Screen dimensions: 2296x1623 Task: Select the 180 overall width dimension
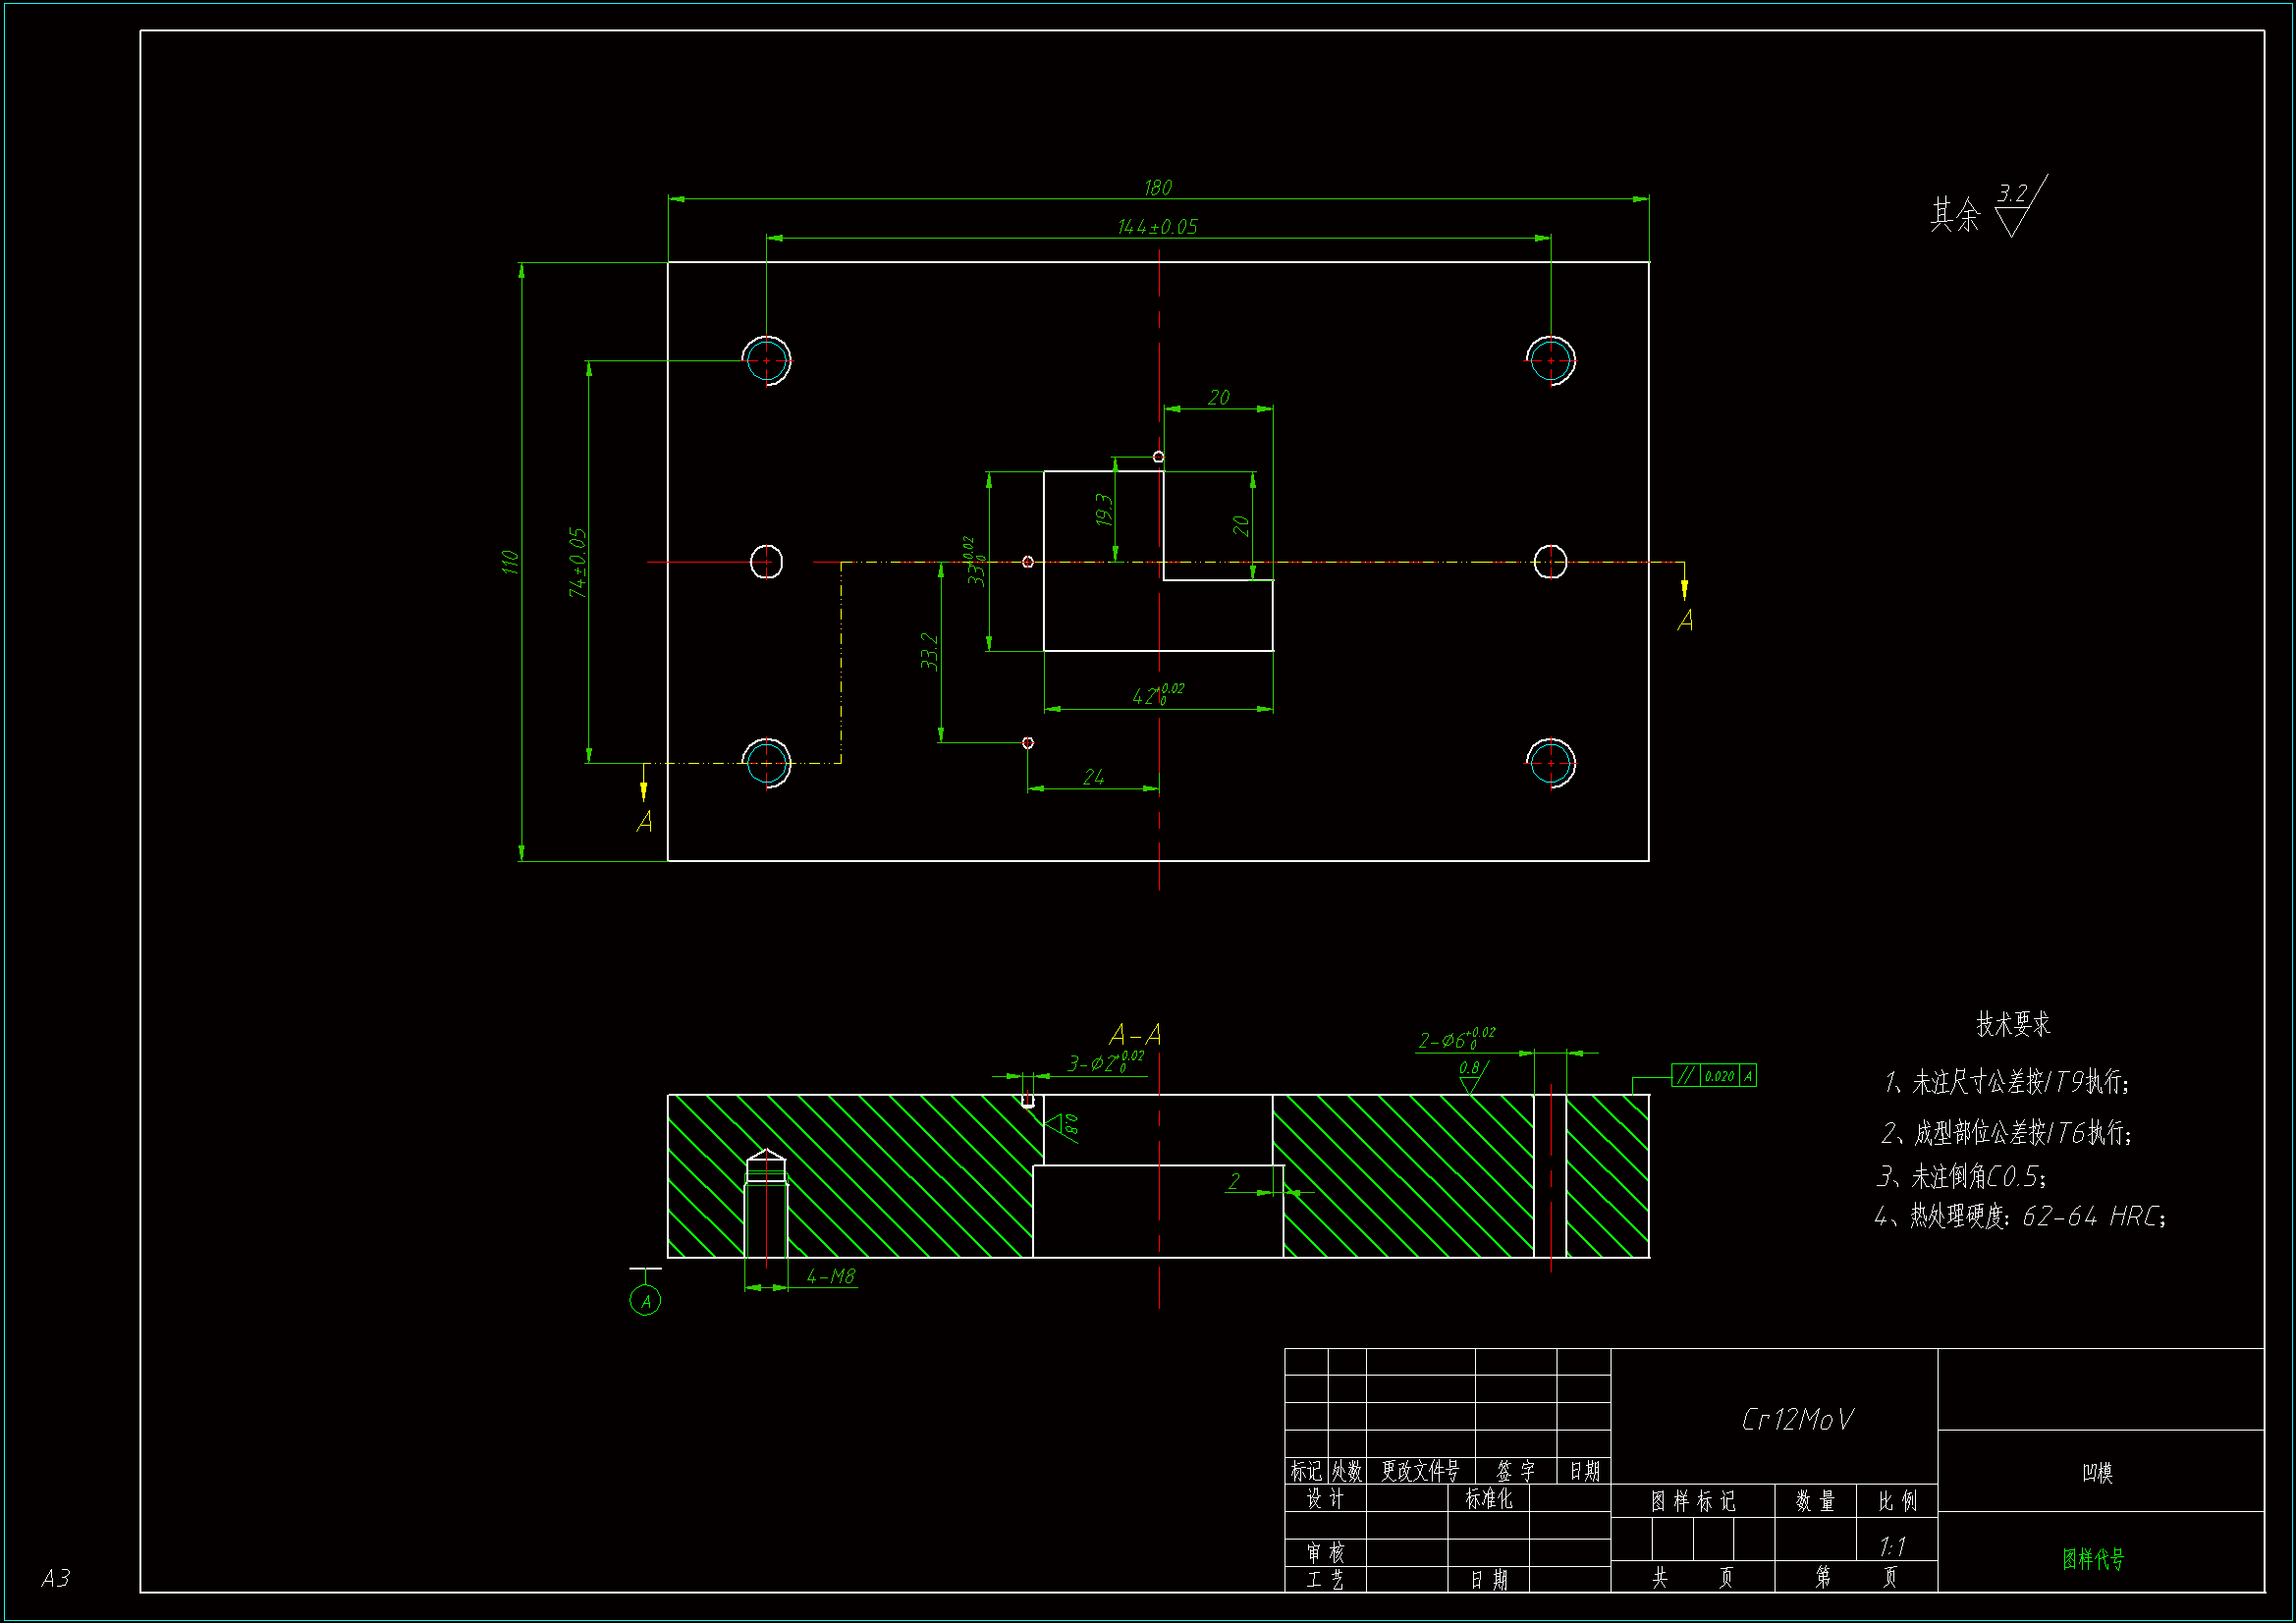[1157, 188]
